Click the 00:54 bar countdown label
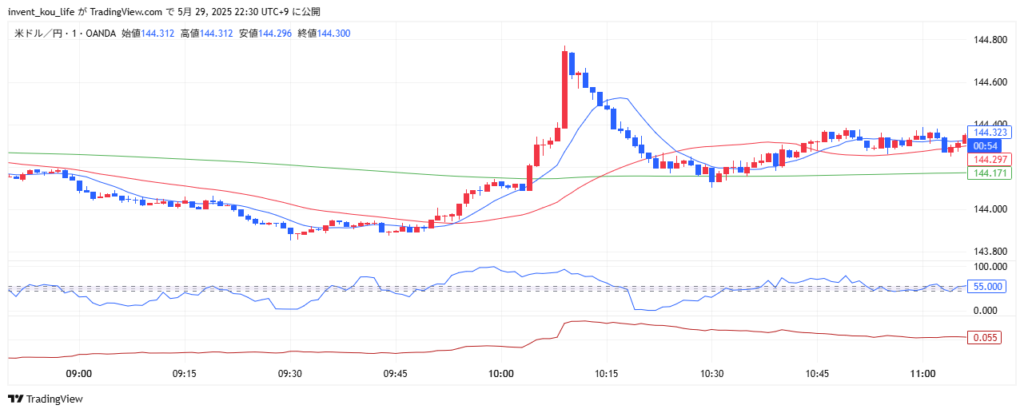This screenshot has height=413, width=1024. coord(983,145)
